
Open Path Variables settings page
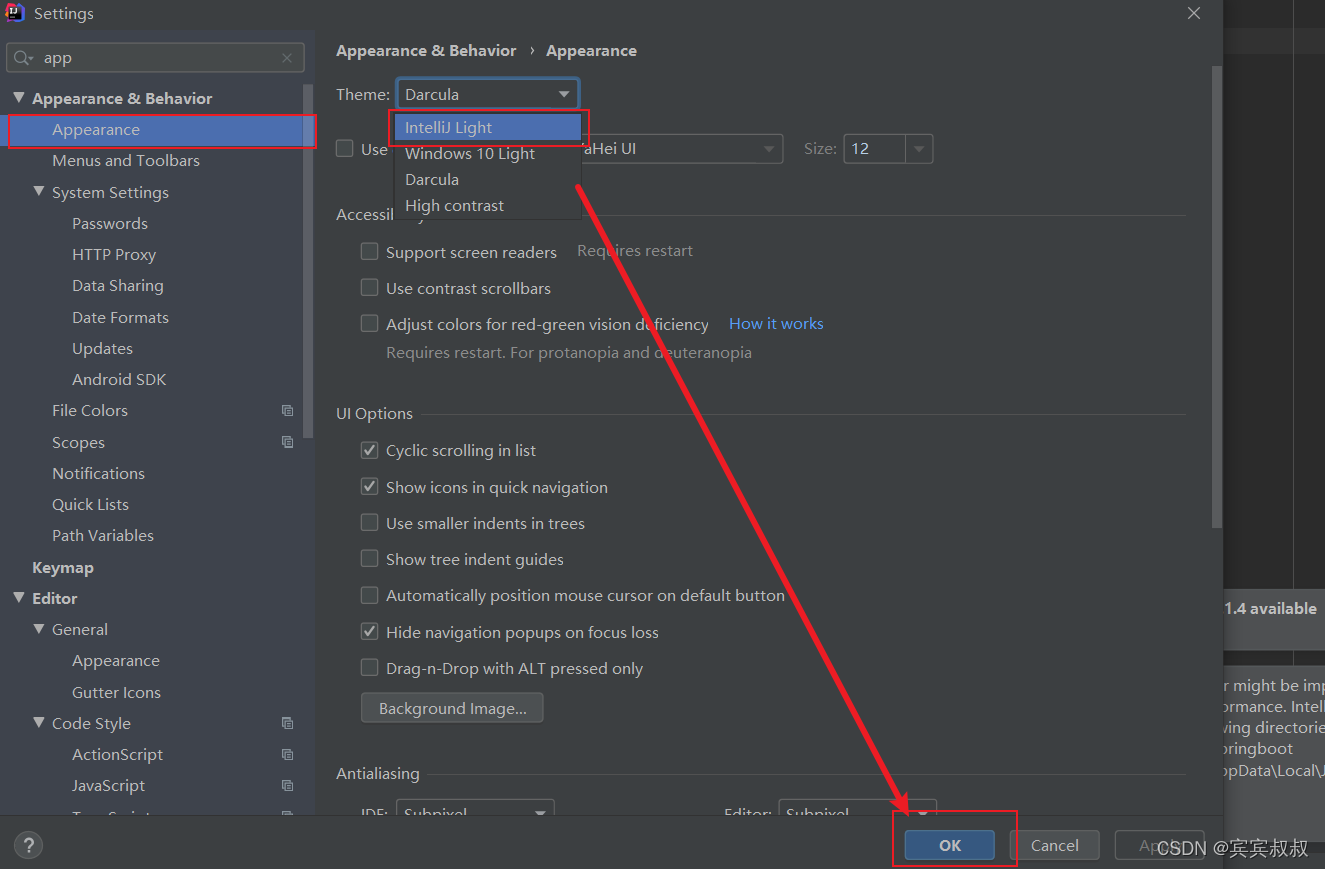pyautogui.click(x=103, y=535)
